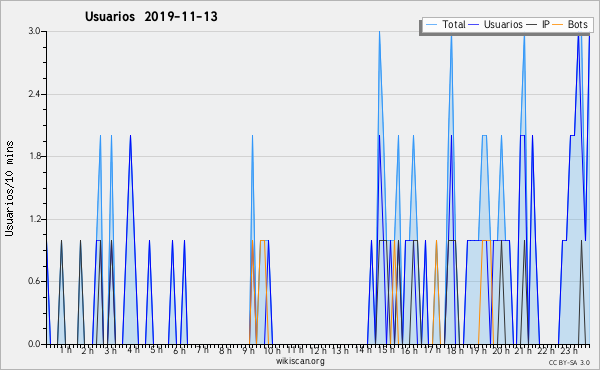Viewport: 600px width, 370px height.
Task: Click the x-axis label '4 h'
Action: (133, 350)
